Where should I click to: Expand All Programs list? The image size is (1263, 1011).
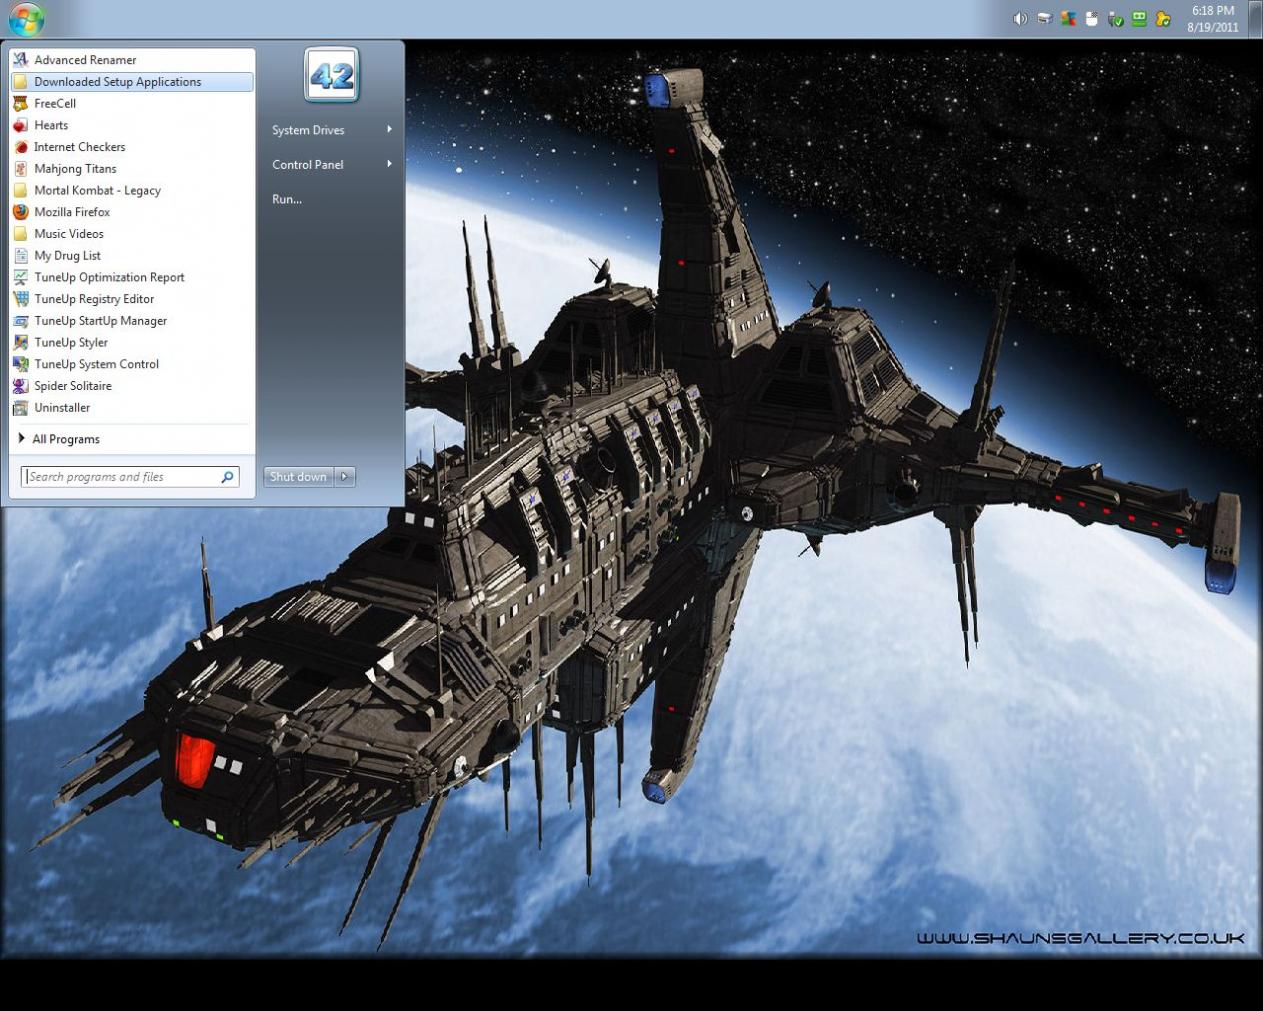coord(131,439)
